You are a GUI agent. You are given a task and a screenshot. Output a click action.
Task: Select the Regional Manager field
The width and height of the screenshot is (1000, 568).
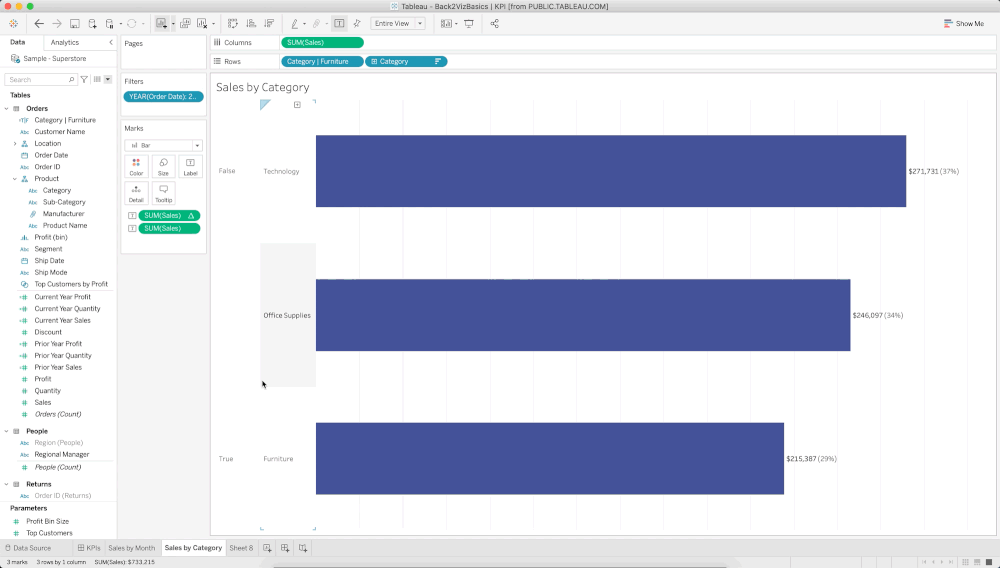62,455
